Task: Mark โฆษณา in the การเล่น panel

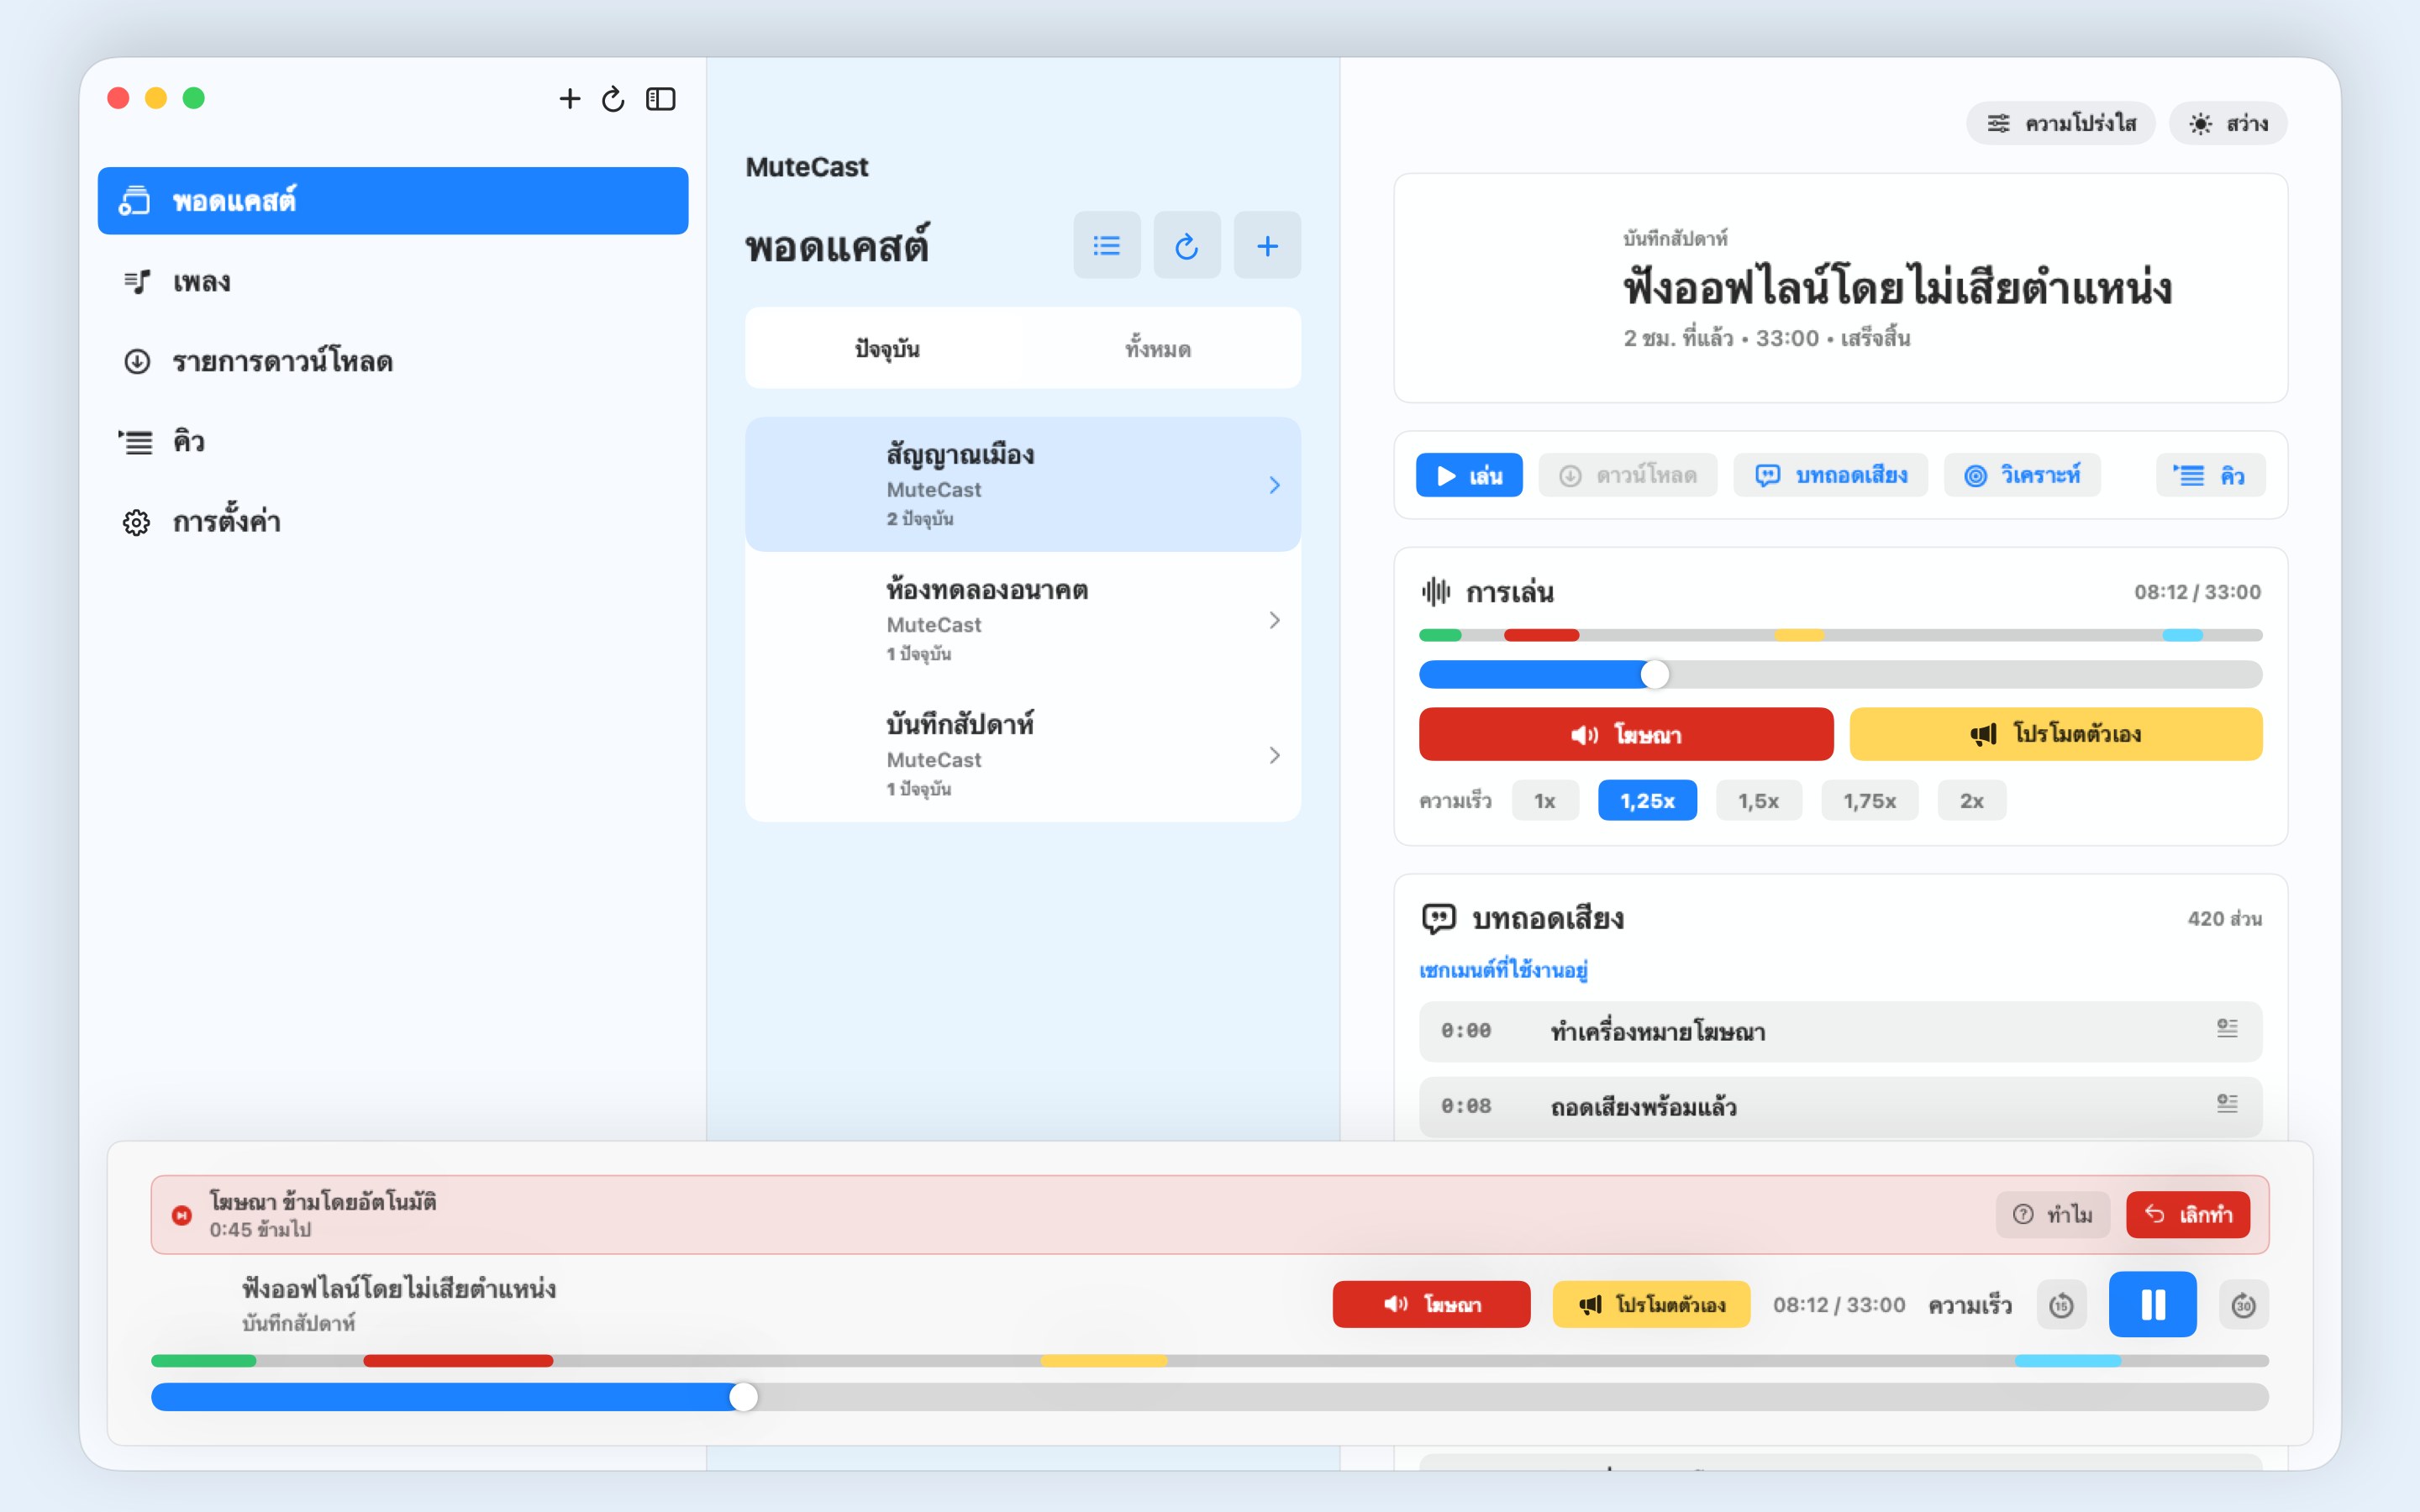Action: [1625, 734]
